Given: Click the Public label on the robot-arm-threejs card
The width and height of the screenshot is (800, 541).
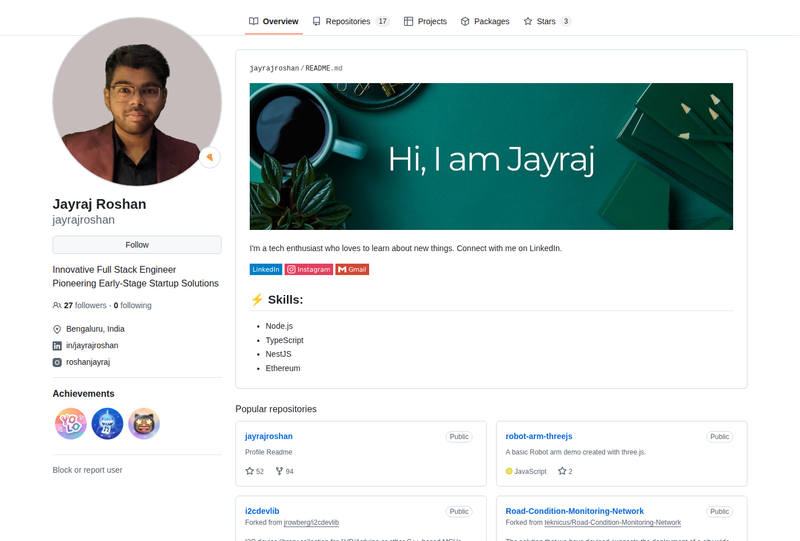Looking at the screenshot, I should [719, 437].
